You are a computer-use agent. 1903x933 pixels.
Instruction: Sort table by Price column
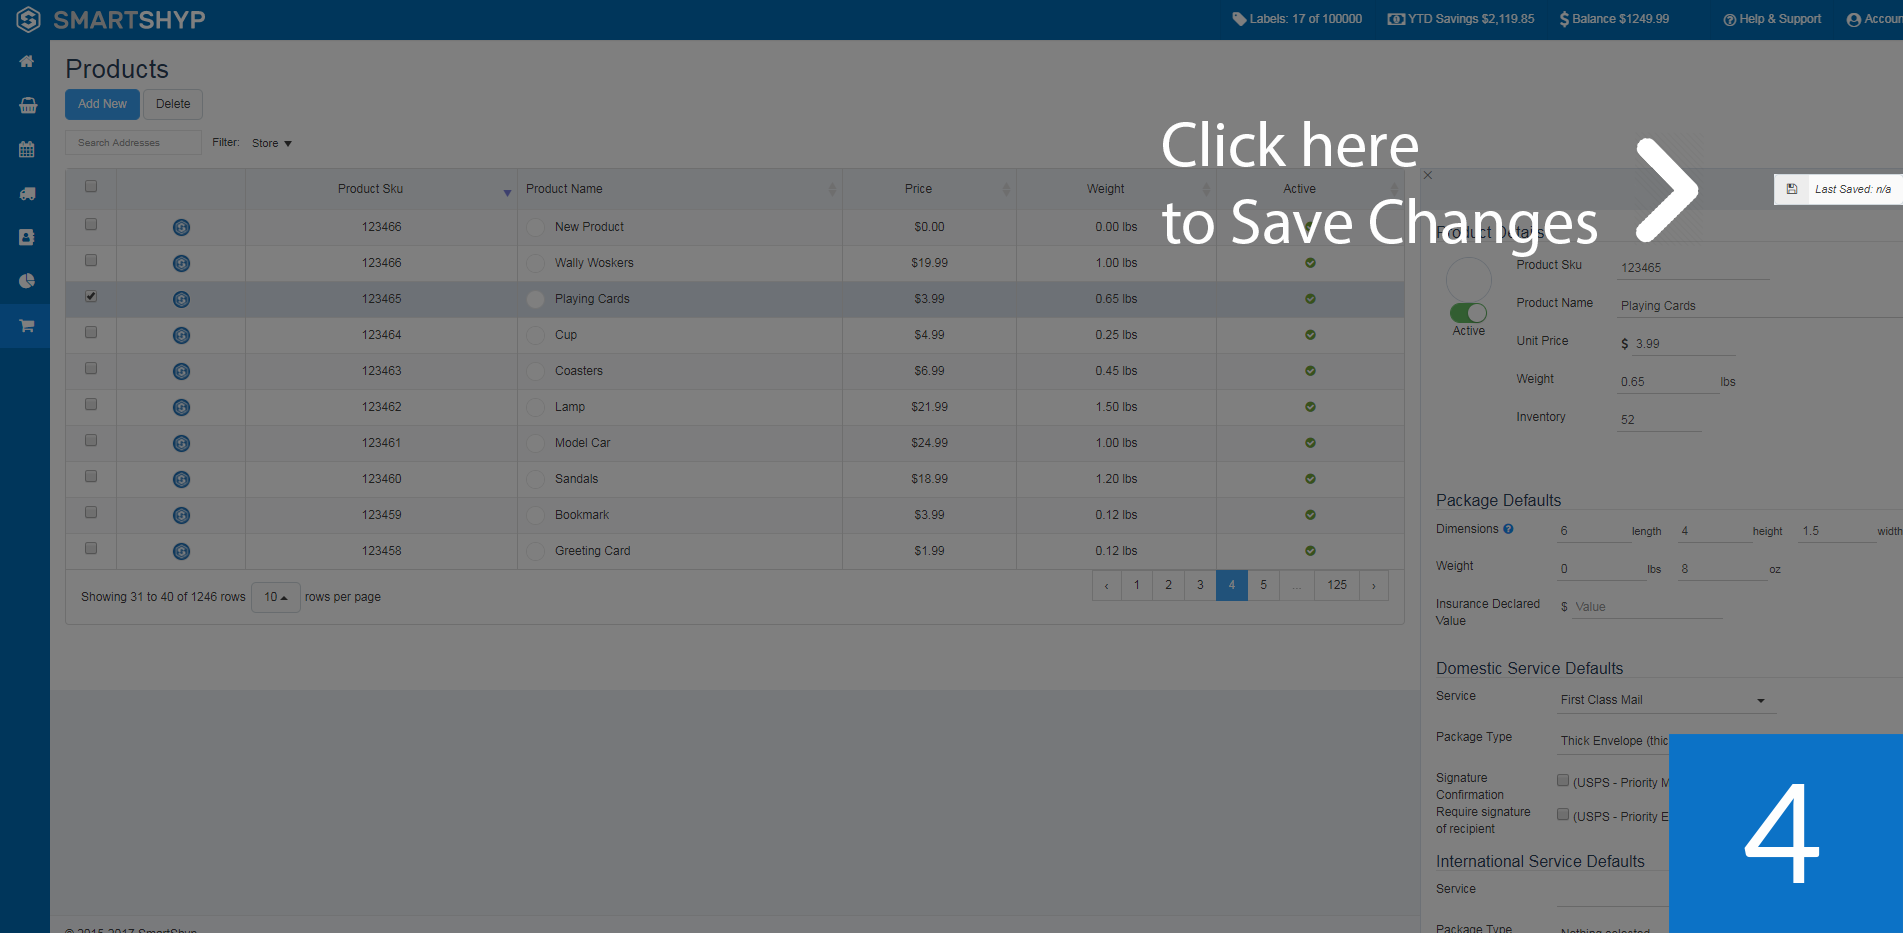pyautogui.click(x=929, y=189)
